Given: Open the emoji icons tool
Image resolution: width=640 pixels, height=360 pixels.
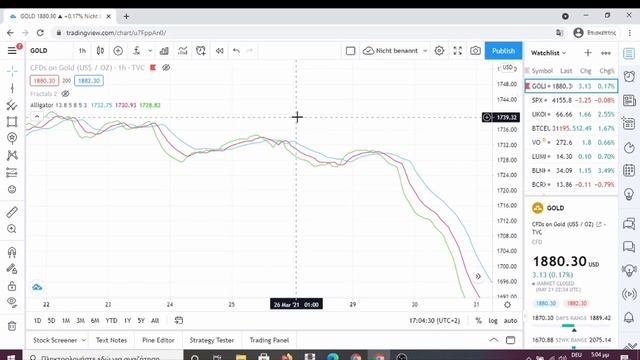Looking at the screenshot, I should pos(12,189).
